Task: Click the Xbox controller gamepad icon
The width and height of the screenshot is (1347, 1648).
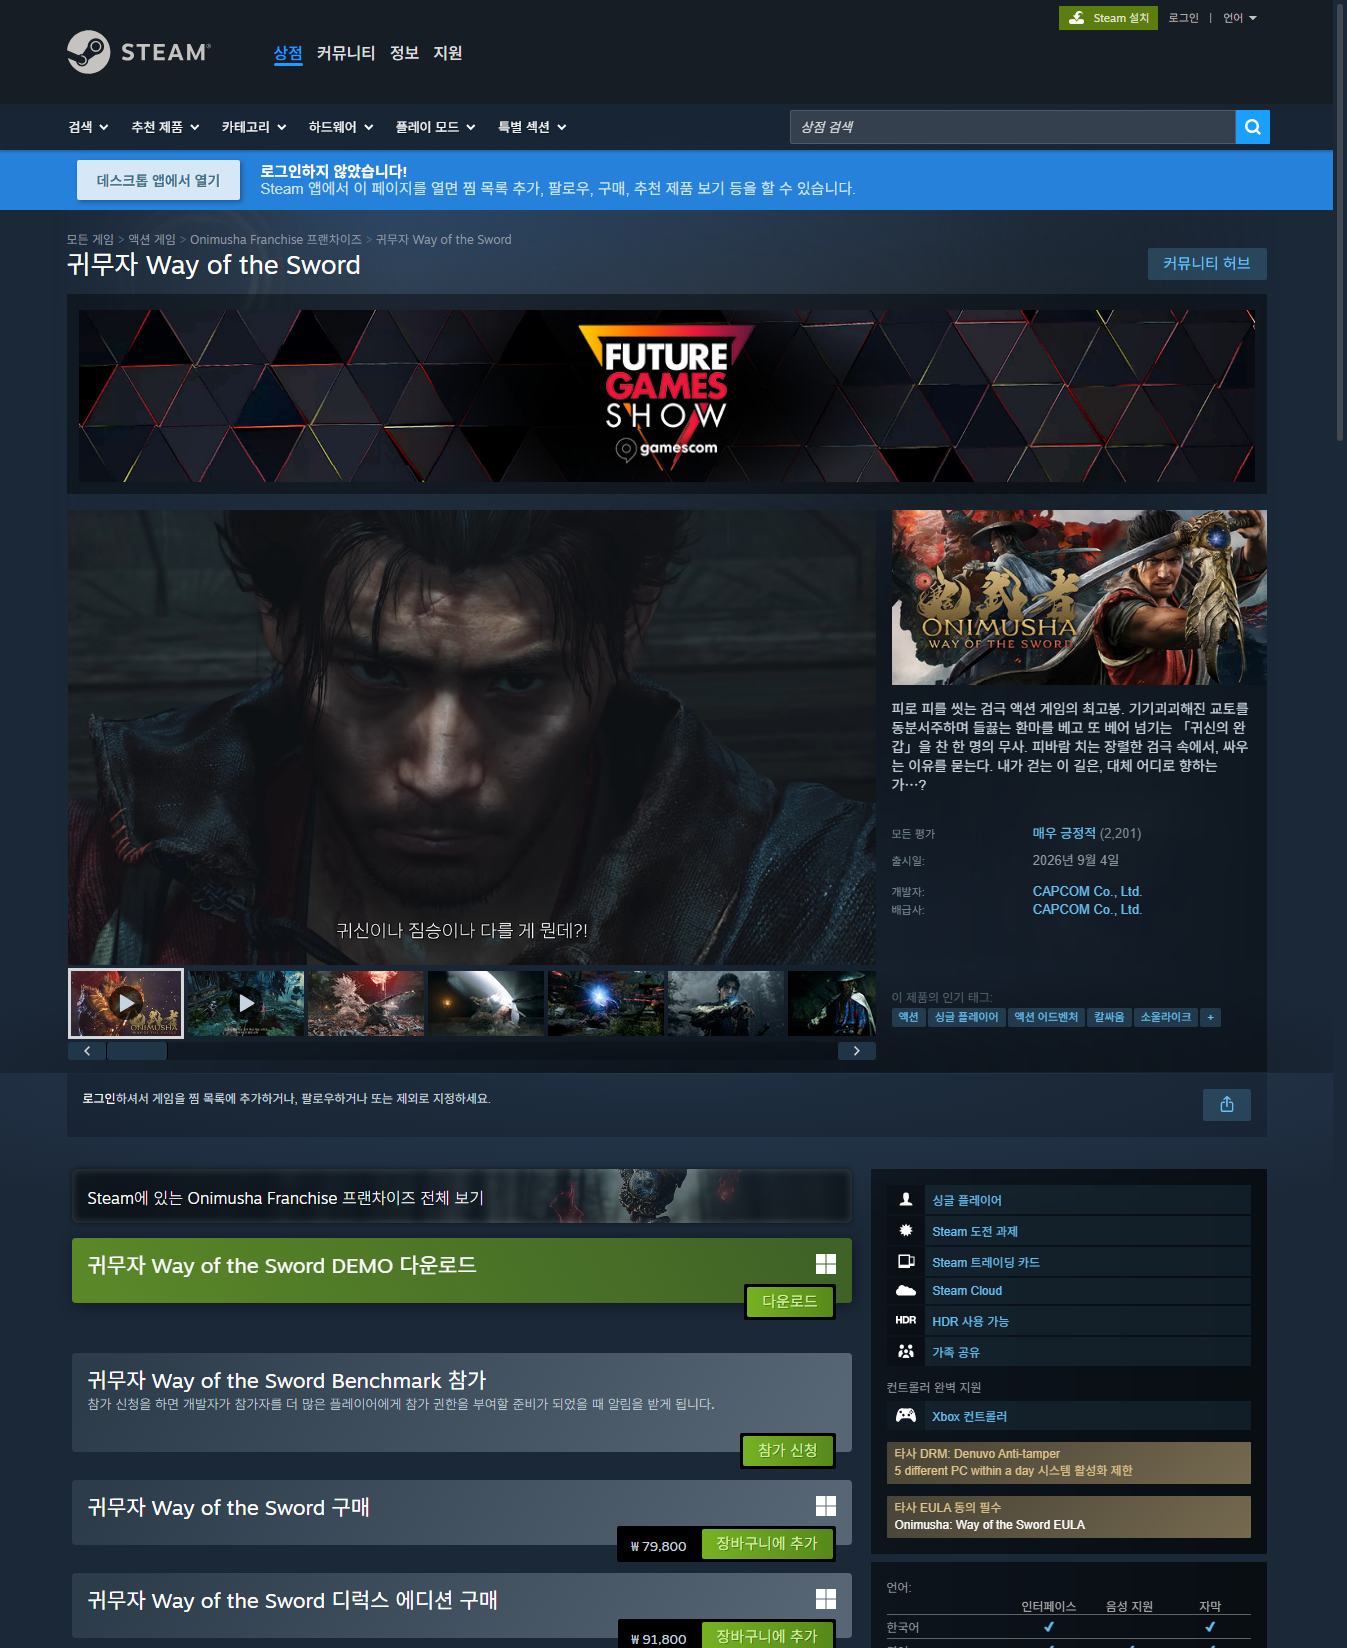Action: point(906,1416)
